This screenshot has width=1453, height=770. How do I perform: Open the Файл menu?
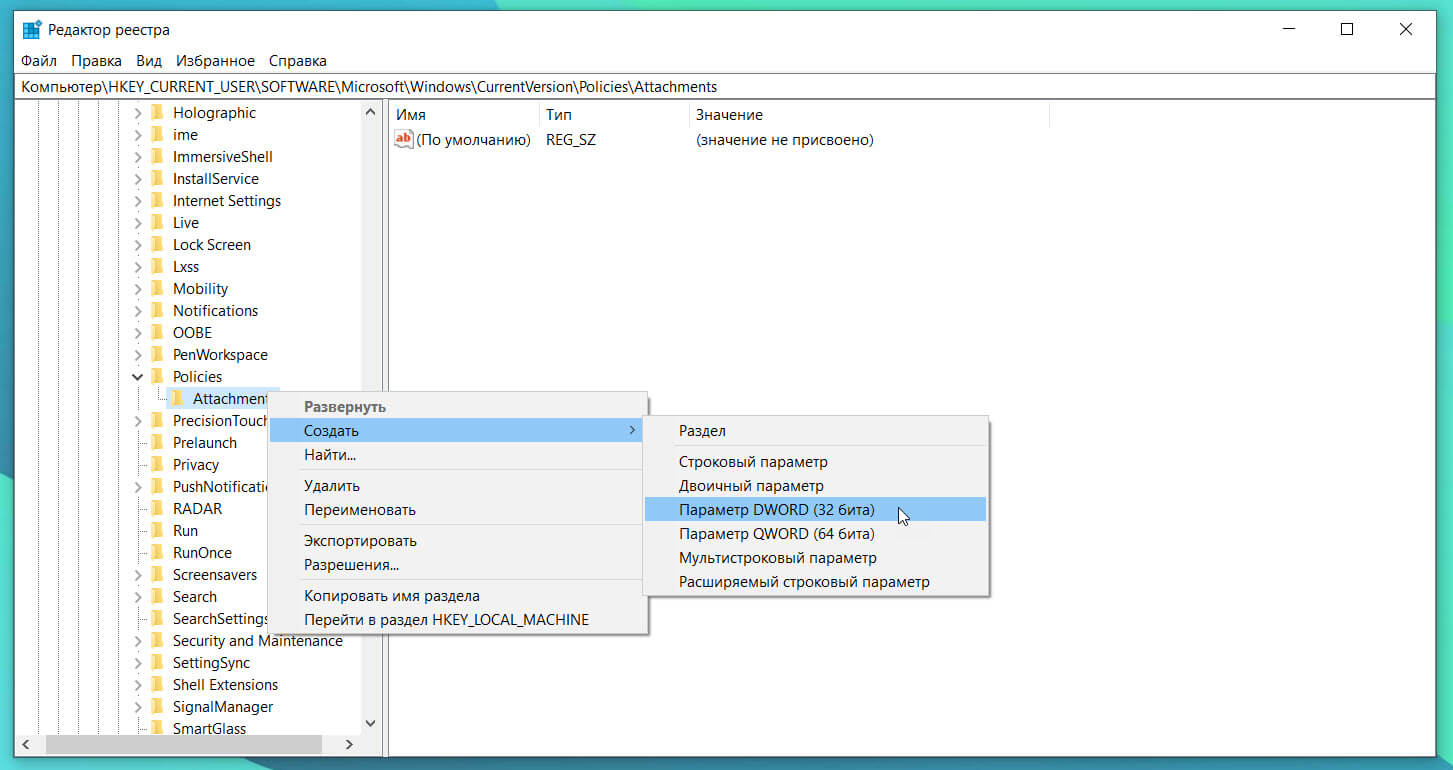[39, 61]
